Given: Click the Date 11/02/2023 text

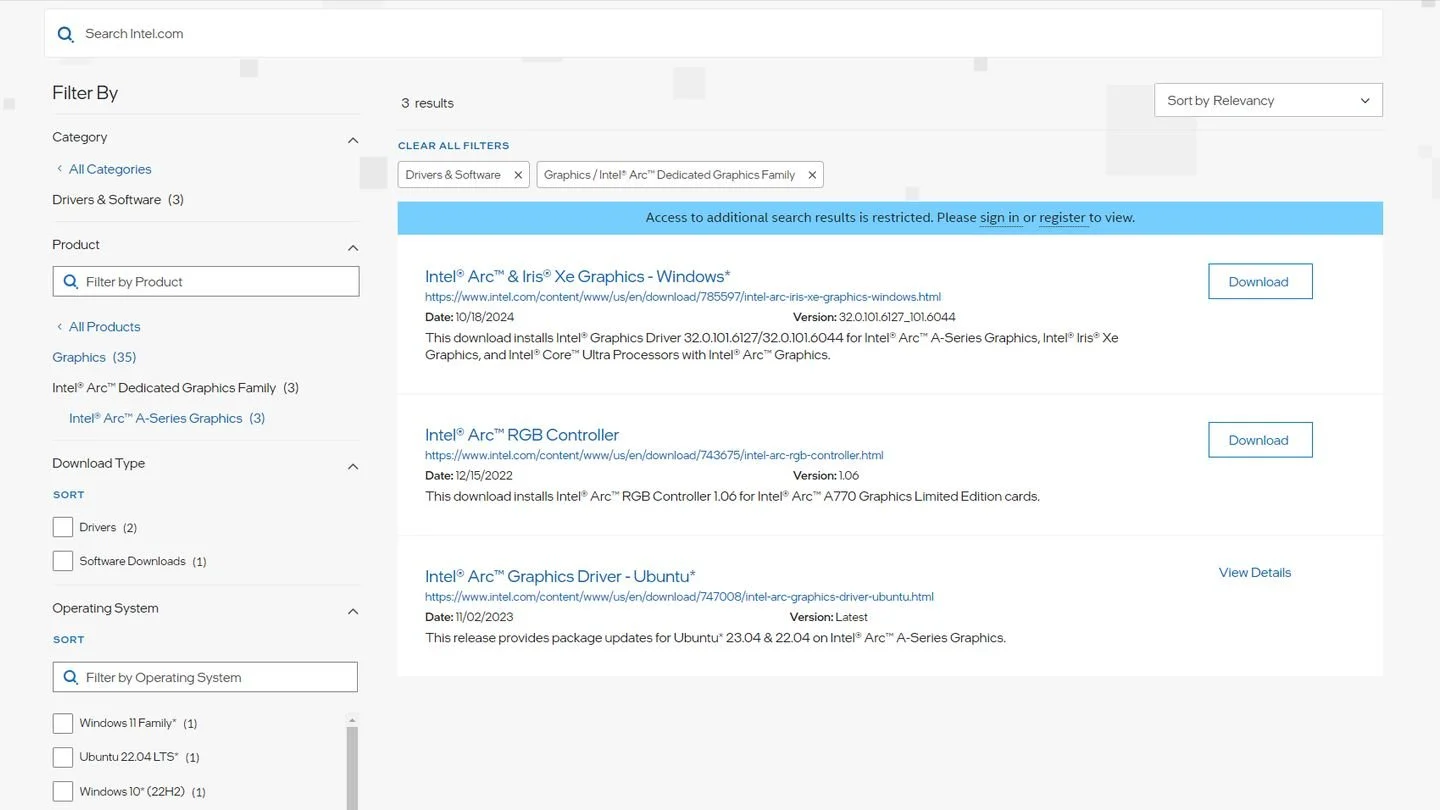Looking at the screenshot, I should click(469, 617).
